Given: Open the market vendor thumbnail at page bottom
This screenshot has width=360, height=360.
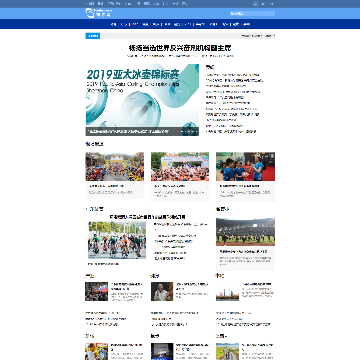Looking at the screenshot, I should pos(97,352).
